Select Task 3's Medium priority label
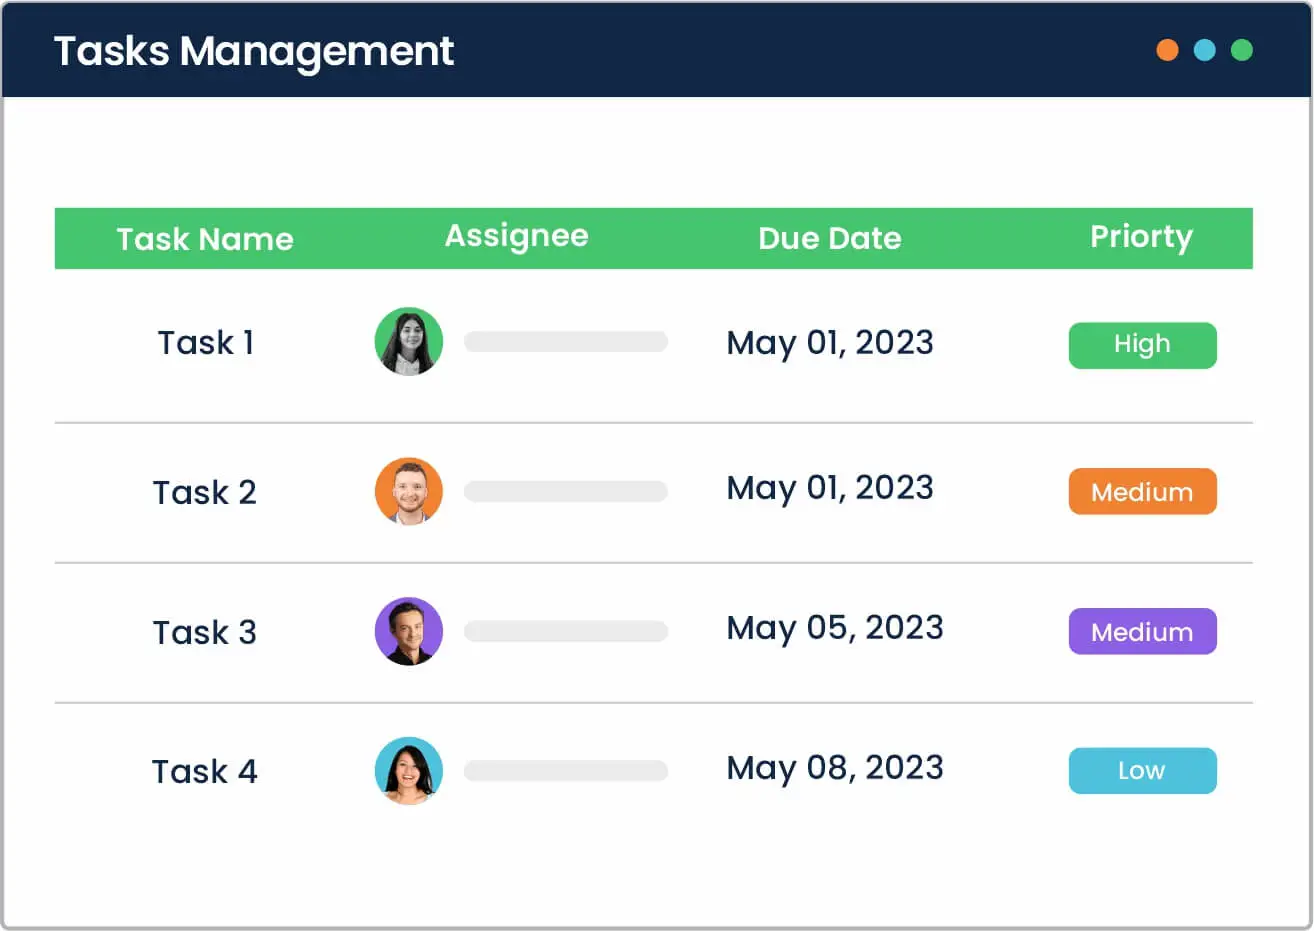 pos(1142,631)
